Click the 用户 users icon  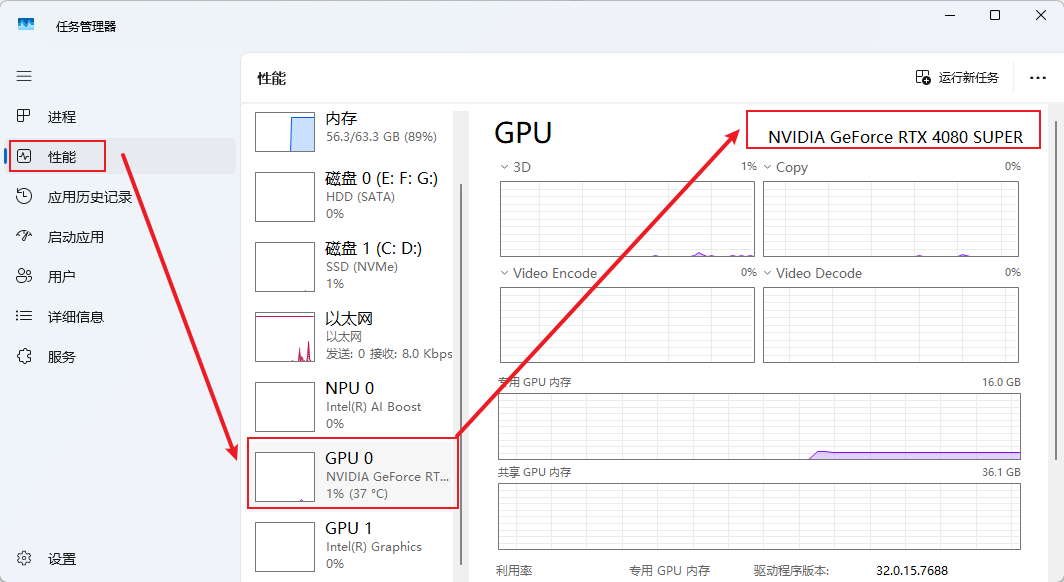pyautogui.click(x=24, y=276)
